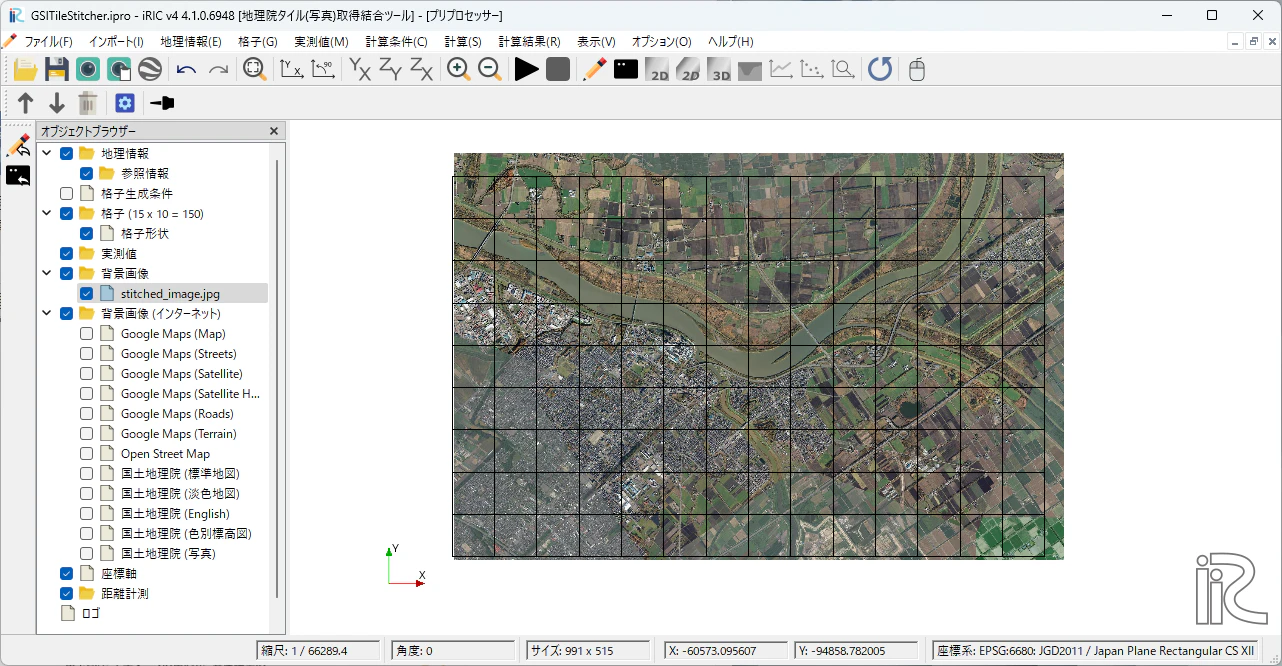Enable the Google Maps (Satellite) background
Viewport: 1282px width, 666px height.
coord(87,374)
